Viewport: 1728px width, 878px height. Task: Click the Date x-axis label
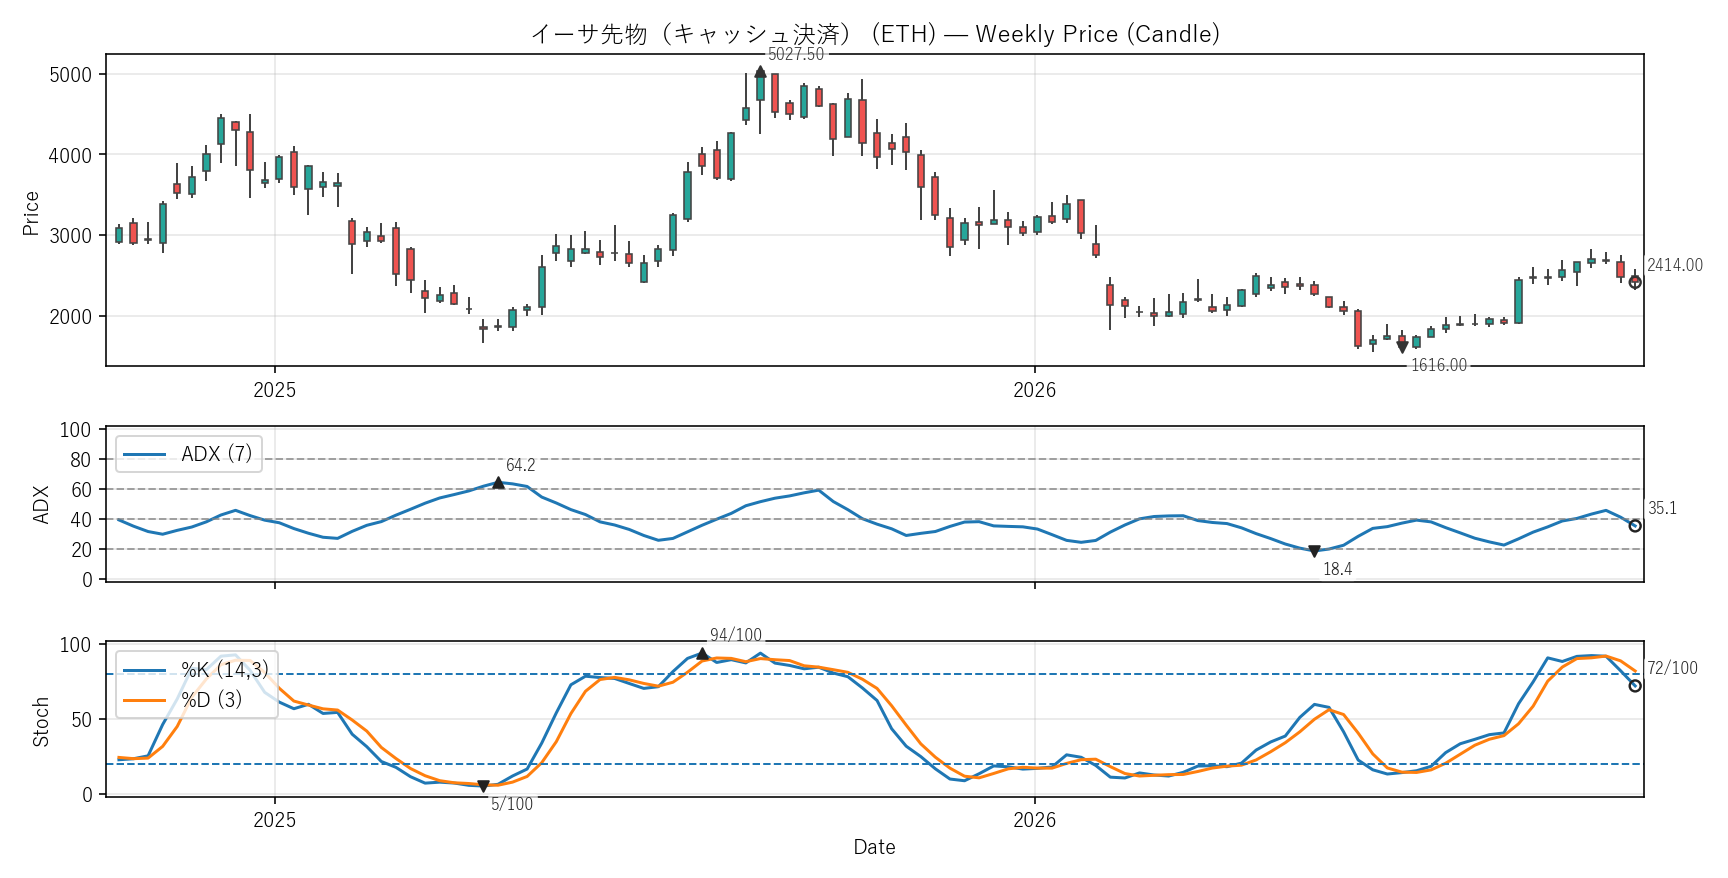coord(874,847)
